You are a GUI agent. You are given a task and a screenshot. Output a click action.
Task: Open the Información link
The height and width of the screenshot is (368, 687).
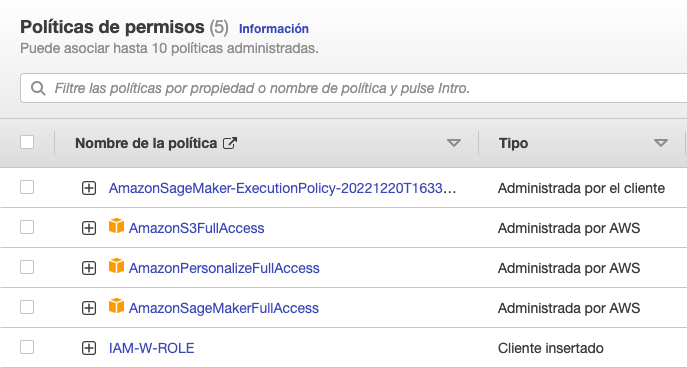[x=274, y=29]
